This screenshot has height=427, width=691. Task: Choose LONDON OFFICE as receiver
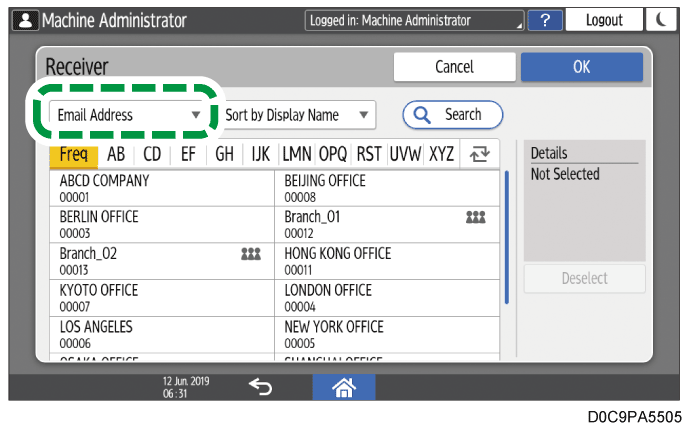[x=386, y=297]
